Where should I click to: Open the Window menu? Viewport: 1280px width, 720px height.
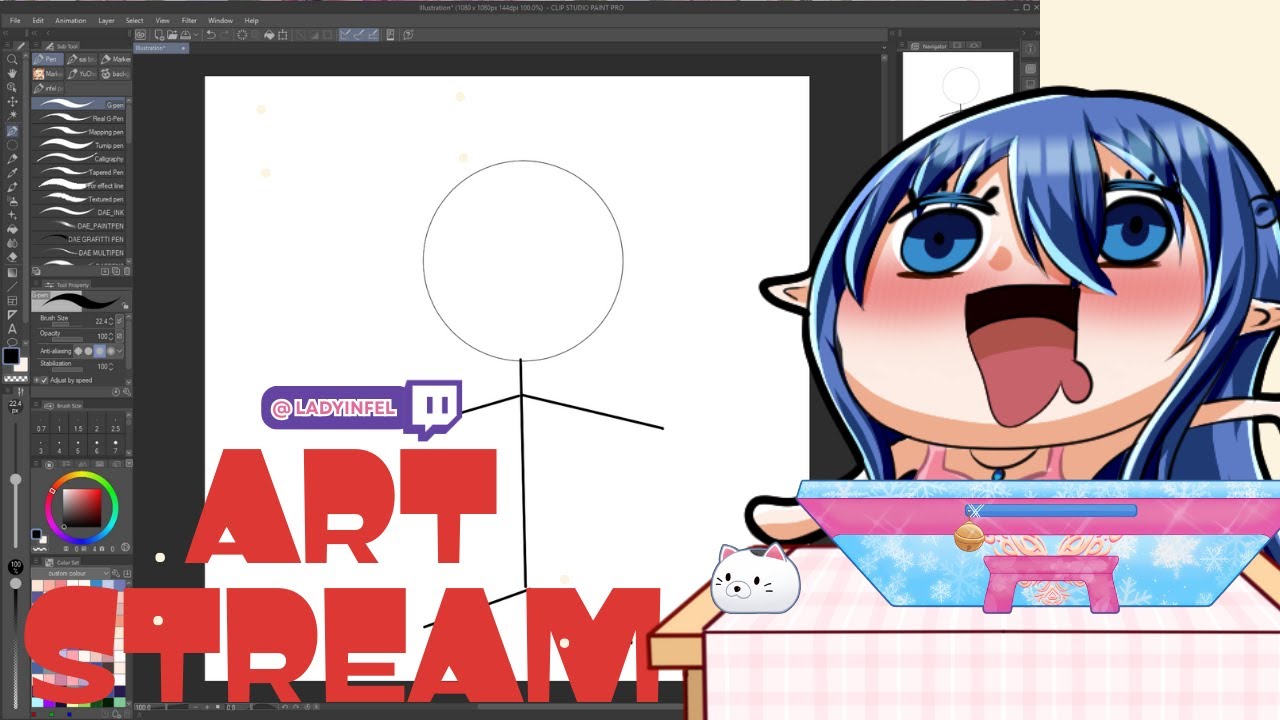[x=220, y=20]
